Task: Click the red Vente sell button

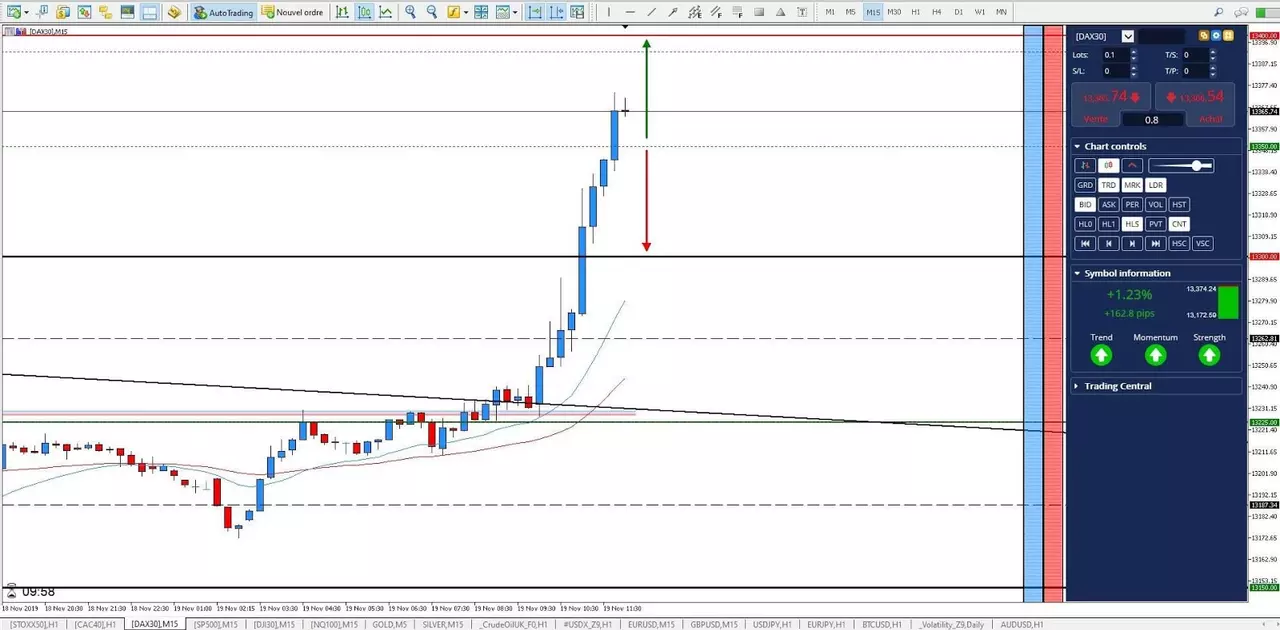Action: 1110,104
